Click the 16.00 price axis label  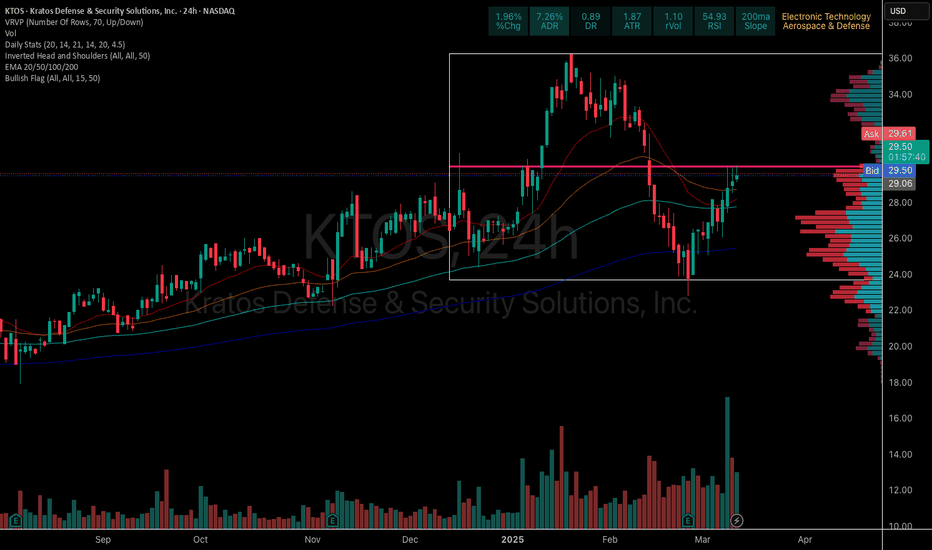[x=900, y=419]
